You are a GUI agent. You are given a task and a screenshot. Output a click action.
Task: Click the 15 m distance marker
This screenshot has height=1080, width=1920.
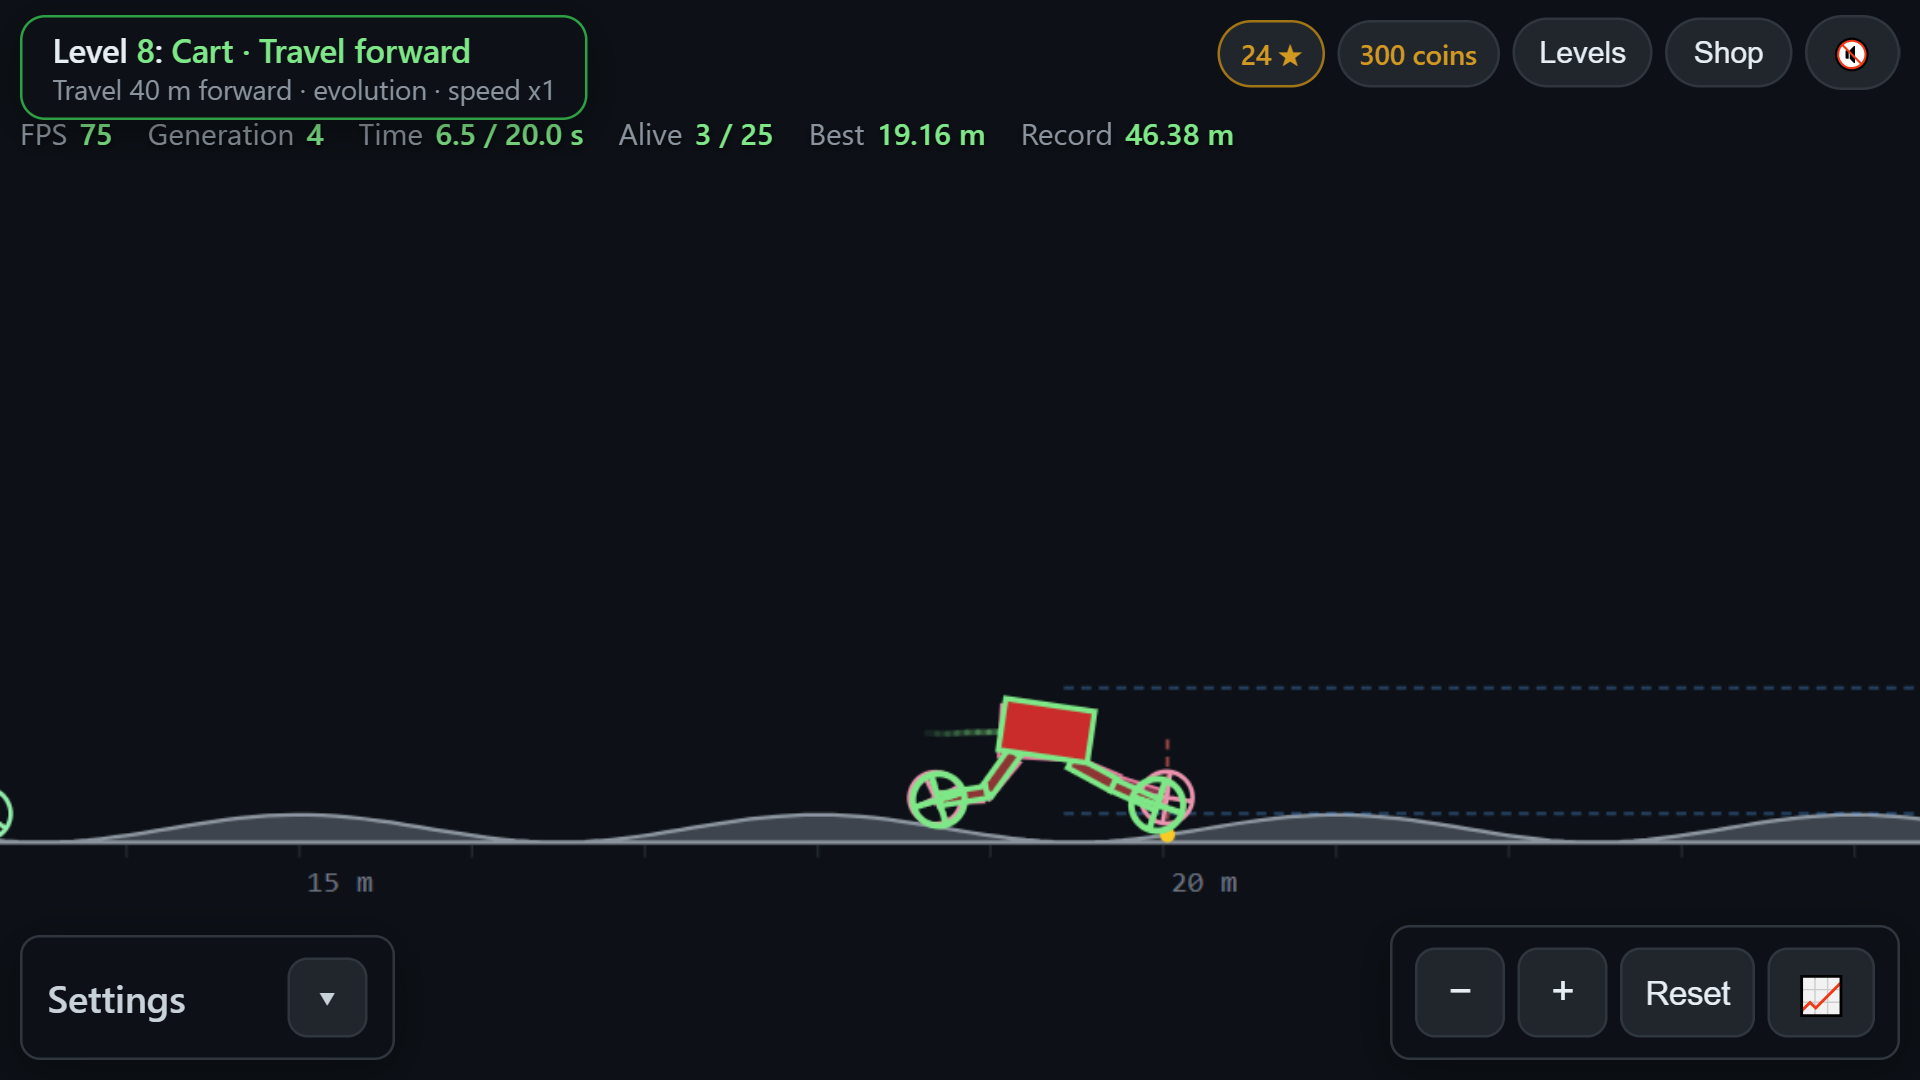point(340,883)
